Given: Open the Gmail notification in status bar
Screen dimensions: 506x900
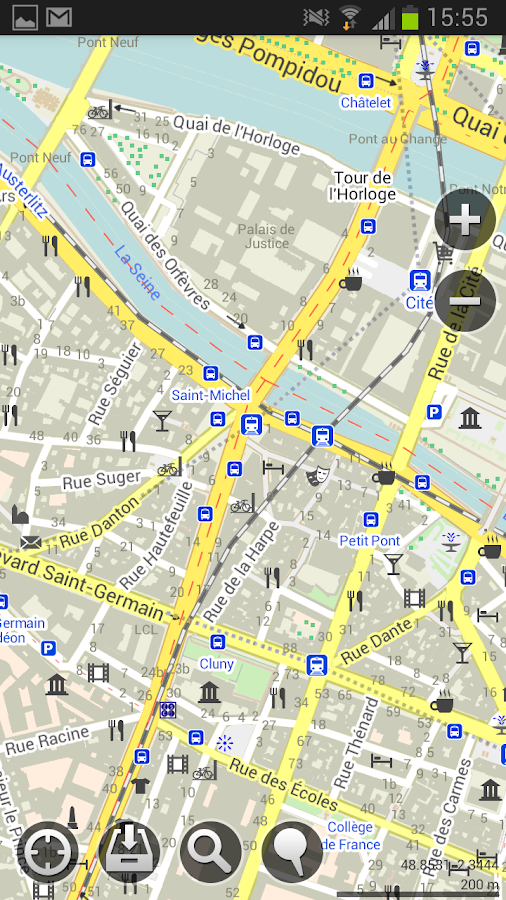Looking at the screenshot, I should tap(59, 17).
